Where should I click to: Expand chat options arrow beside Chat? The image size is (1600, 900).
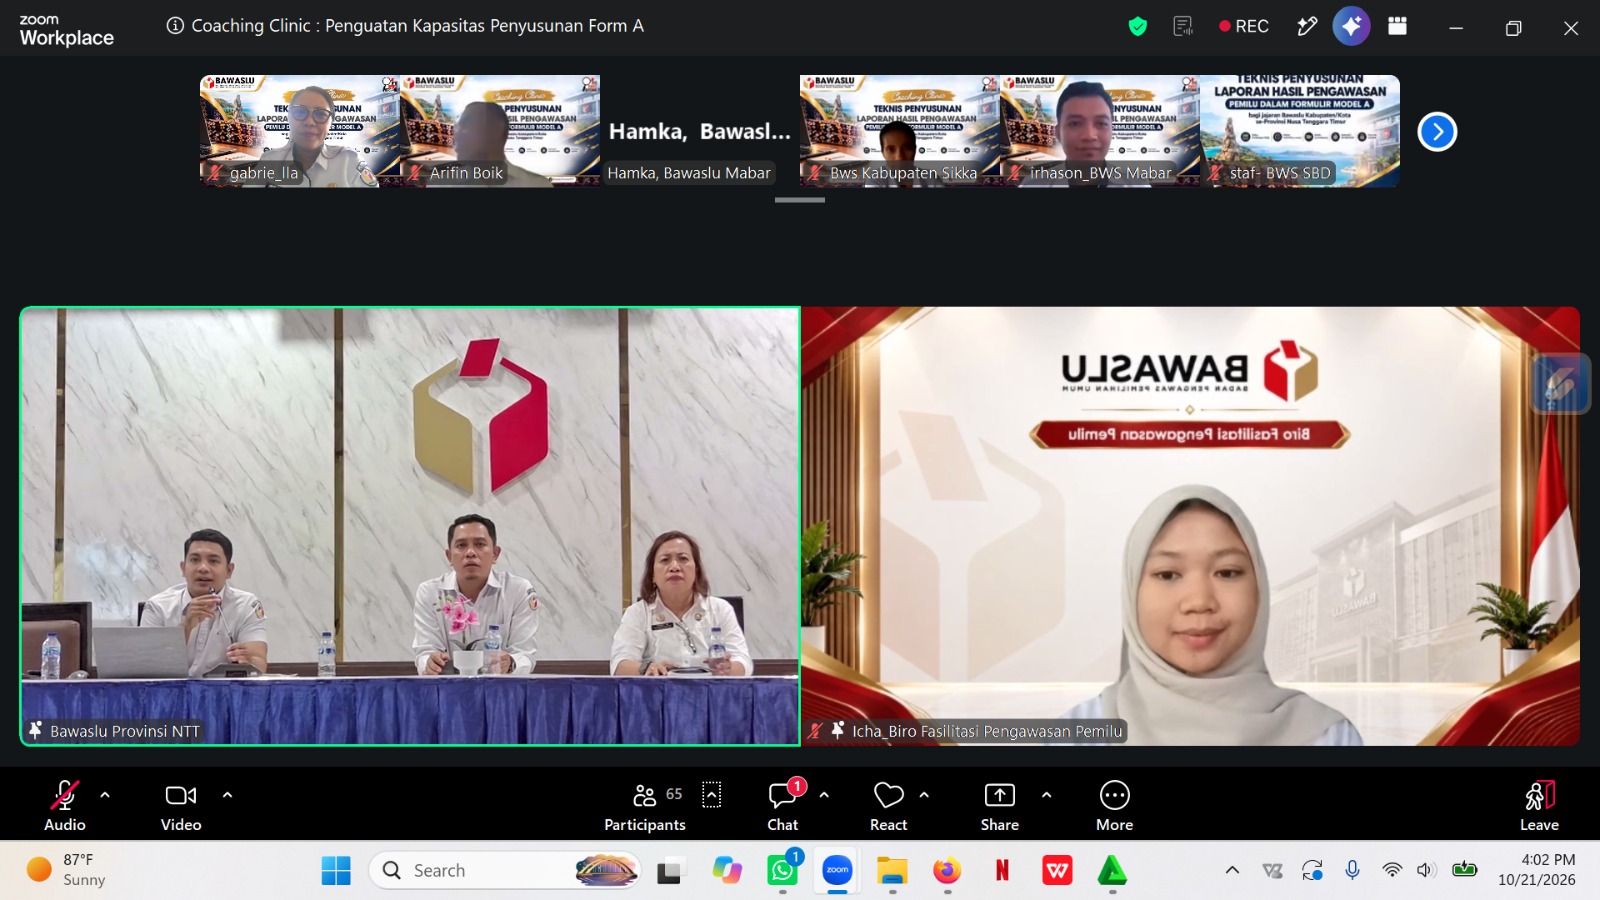824,795
